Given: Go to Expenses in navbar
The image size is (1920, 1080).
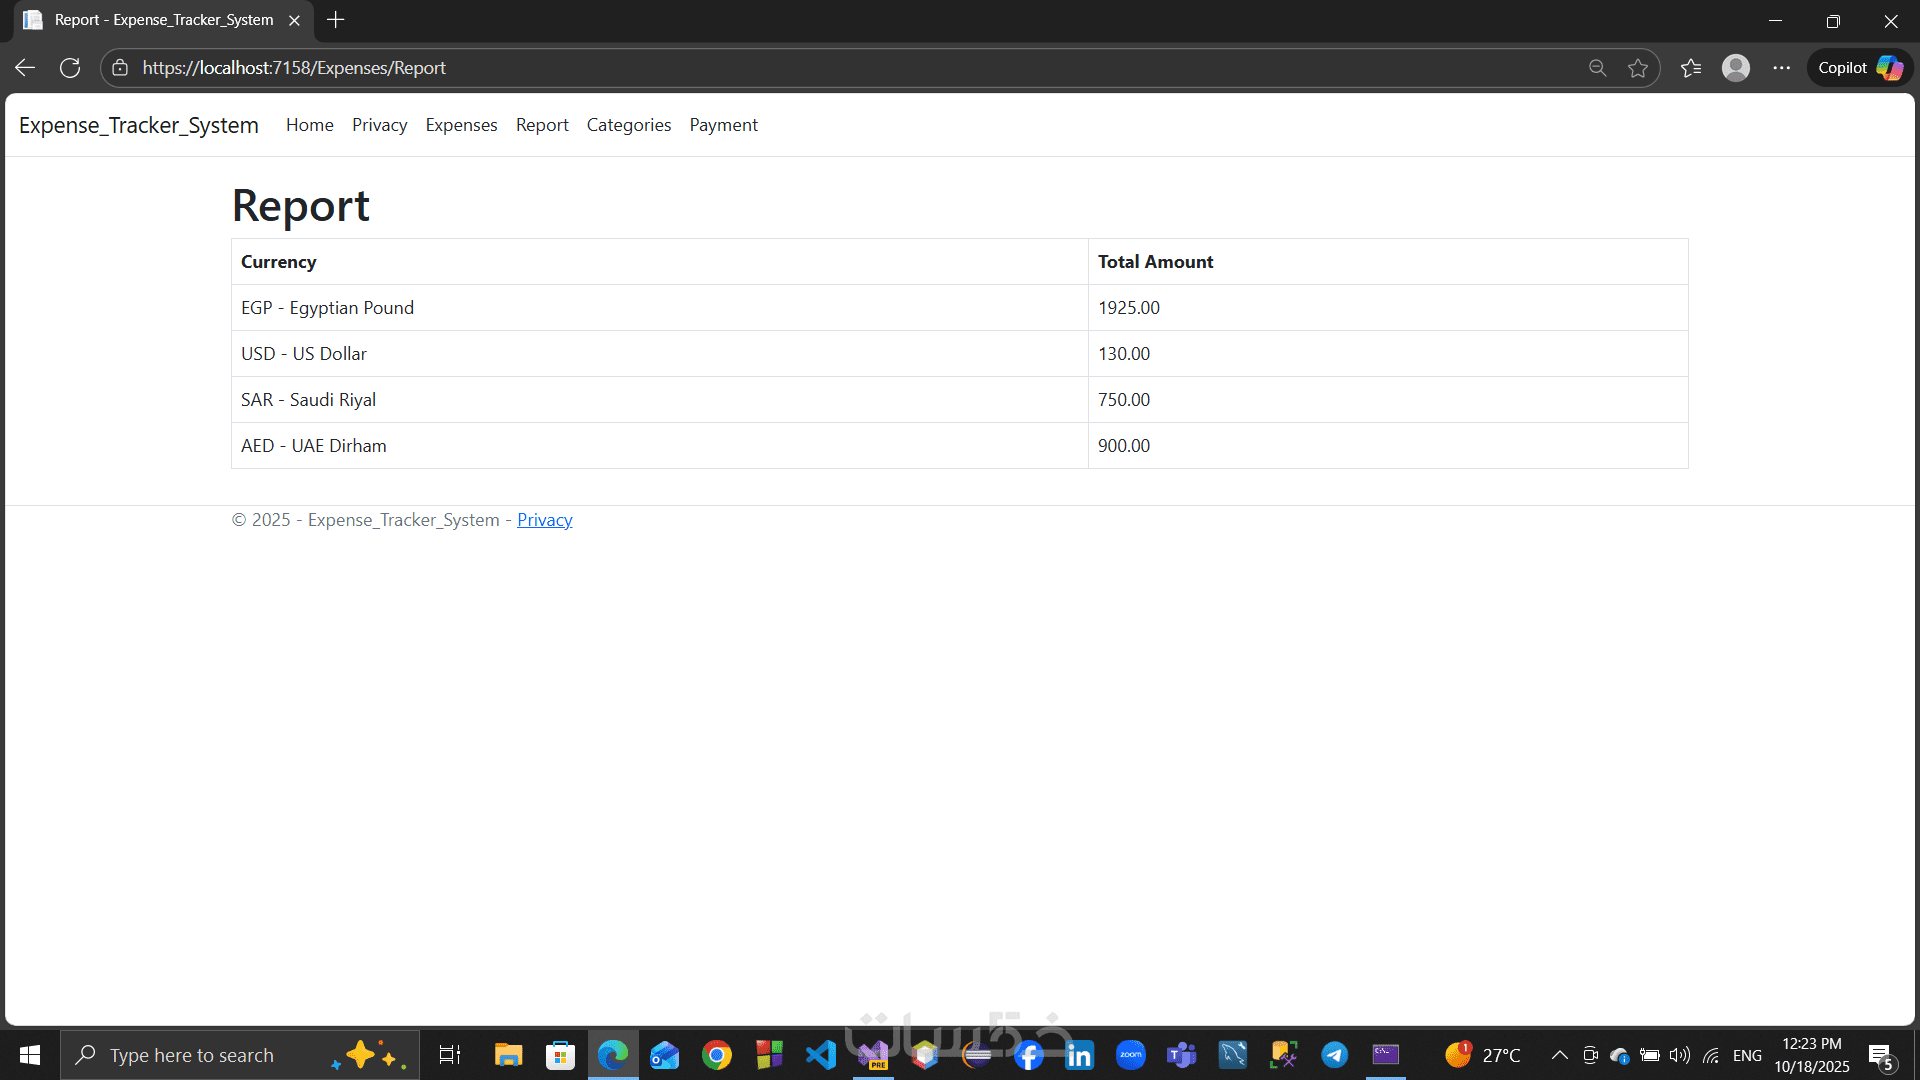Looking at the screenshot, I should tap(461, 125).
